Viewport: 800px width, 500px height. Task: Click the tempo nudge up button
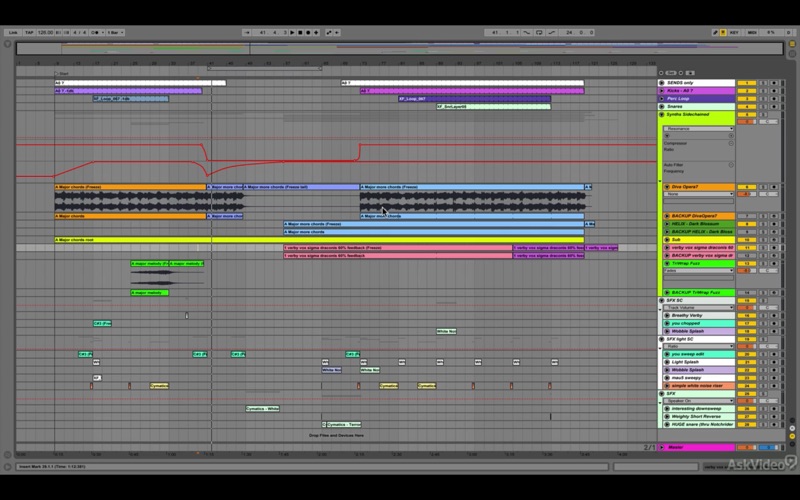click(x=66, y=33)
